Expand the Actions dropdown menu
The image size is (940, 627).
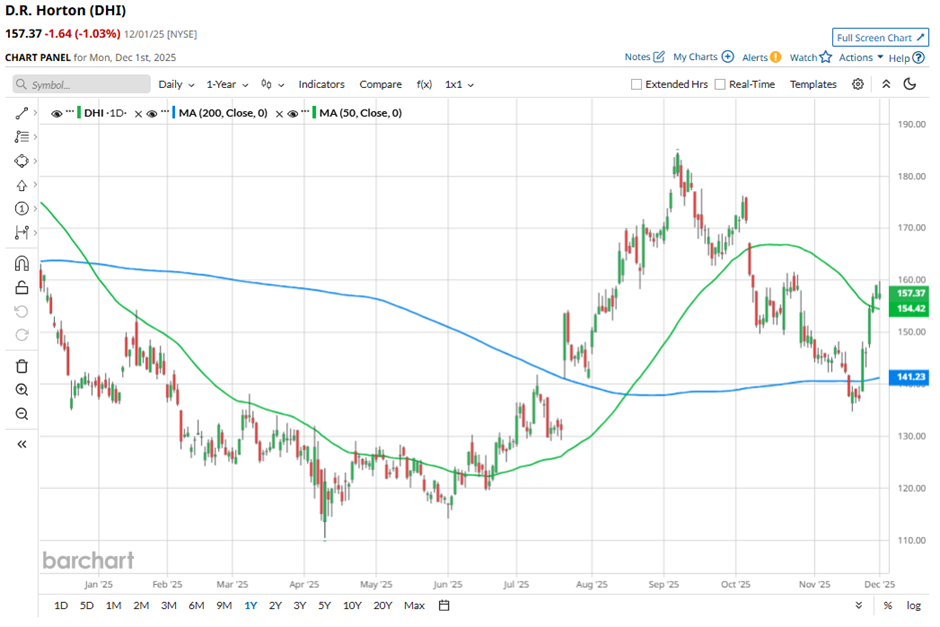click(861, 58)
